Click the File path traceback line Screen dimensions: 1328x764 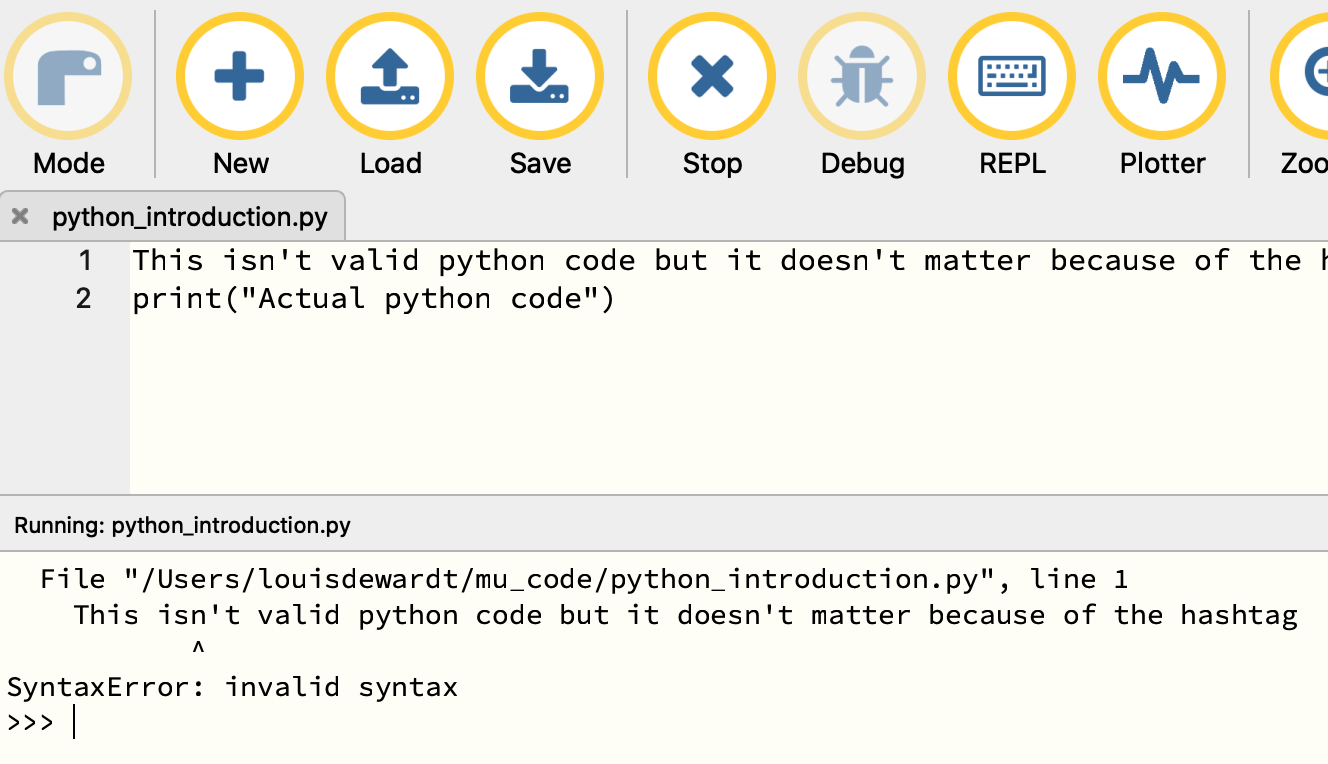click(584, 580)
